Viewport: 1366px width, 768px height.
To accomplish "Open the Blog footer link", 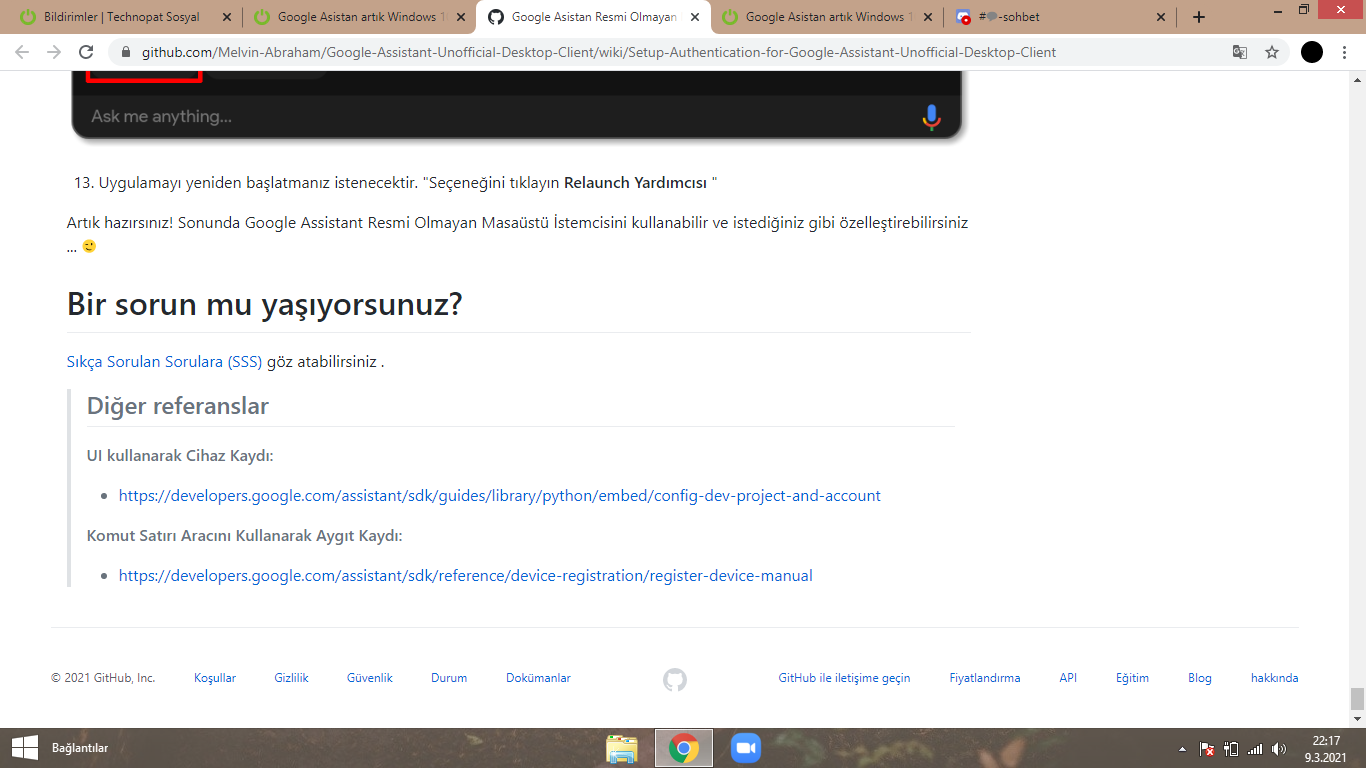I will (x=1200, y=678).
